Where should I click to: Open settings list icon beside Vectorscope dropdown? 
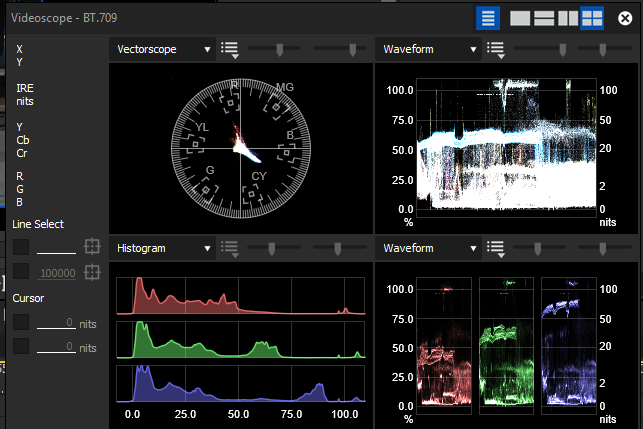[229, 50]
